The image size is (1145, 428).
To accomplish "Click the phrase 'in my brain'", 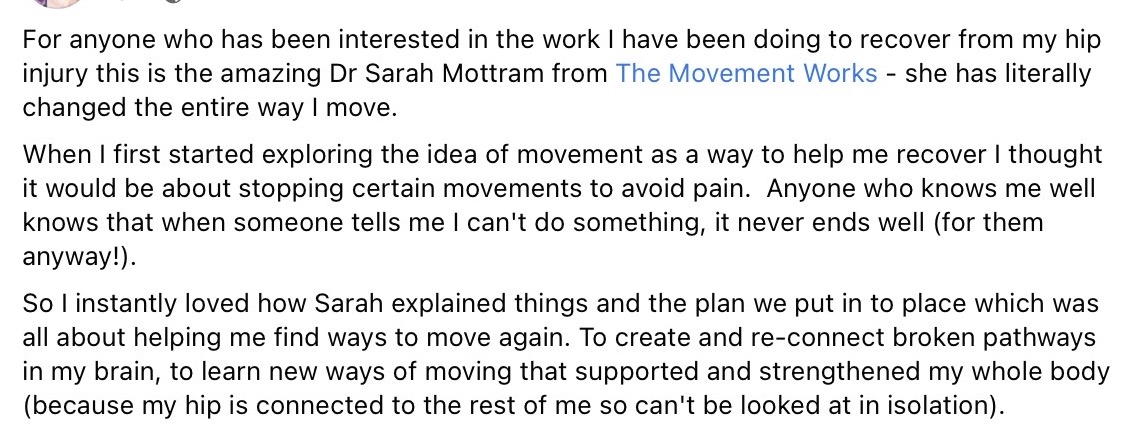I will coord(91,372).
